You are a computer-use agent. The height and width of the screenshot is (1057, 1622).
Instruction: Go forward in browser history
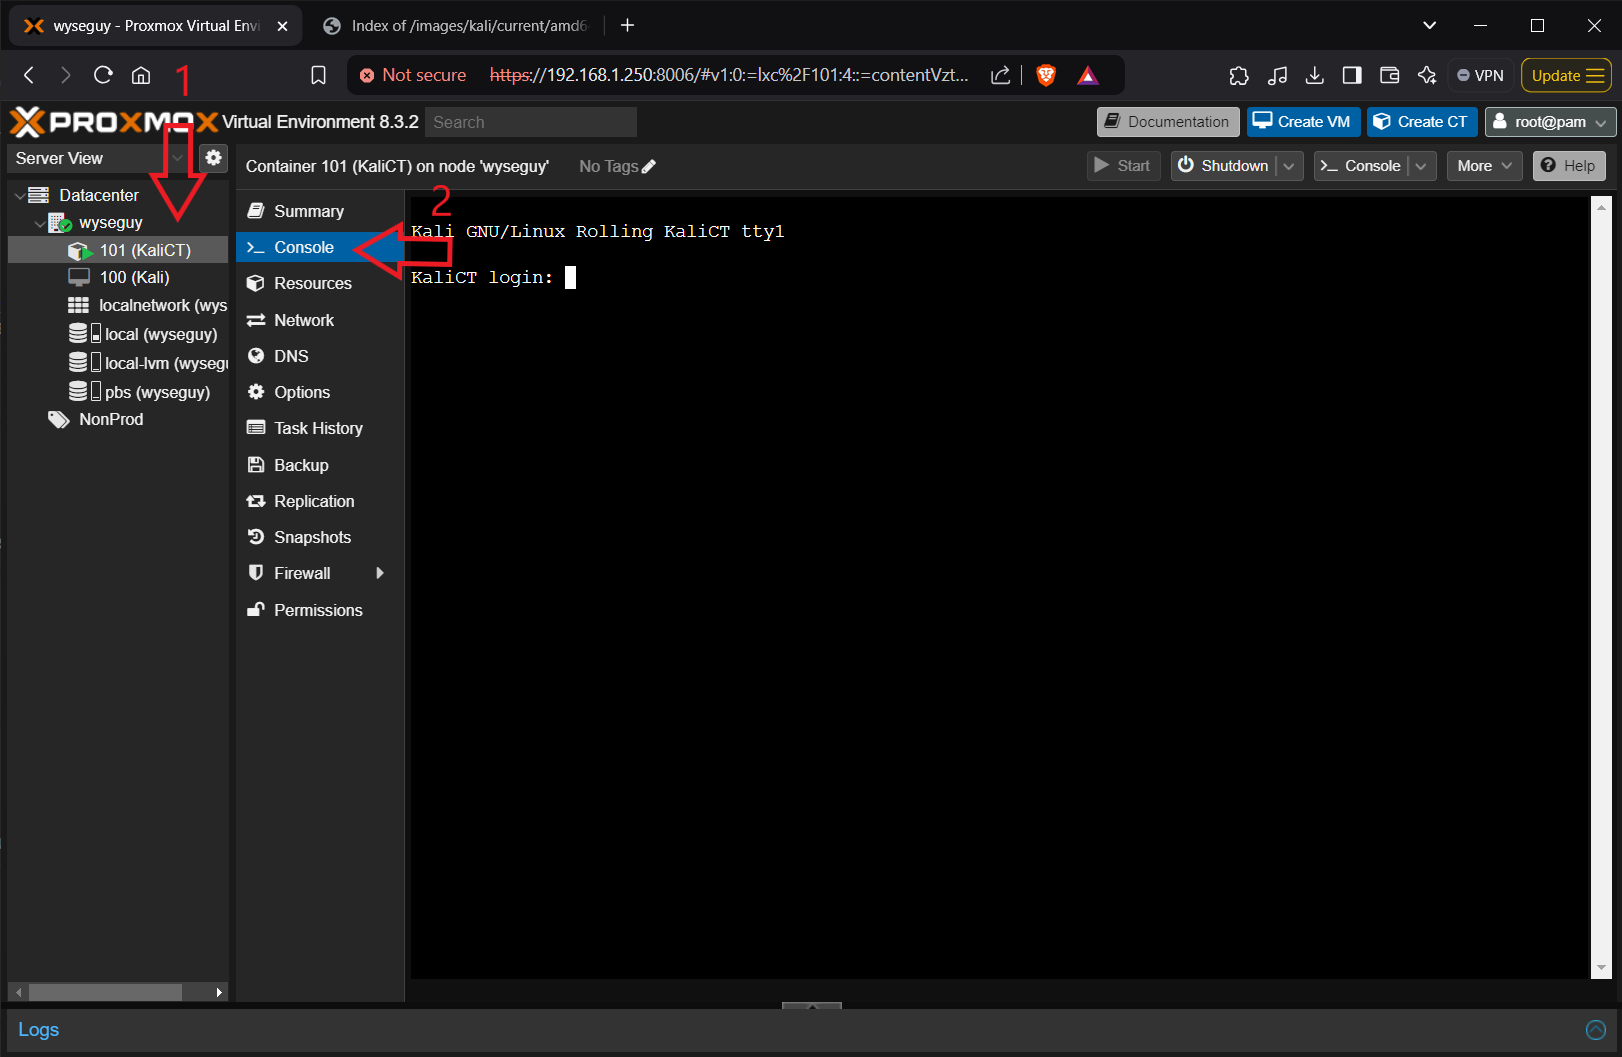(65, 75)
